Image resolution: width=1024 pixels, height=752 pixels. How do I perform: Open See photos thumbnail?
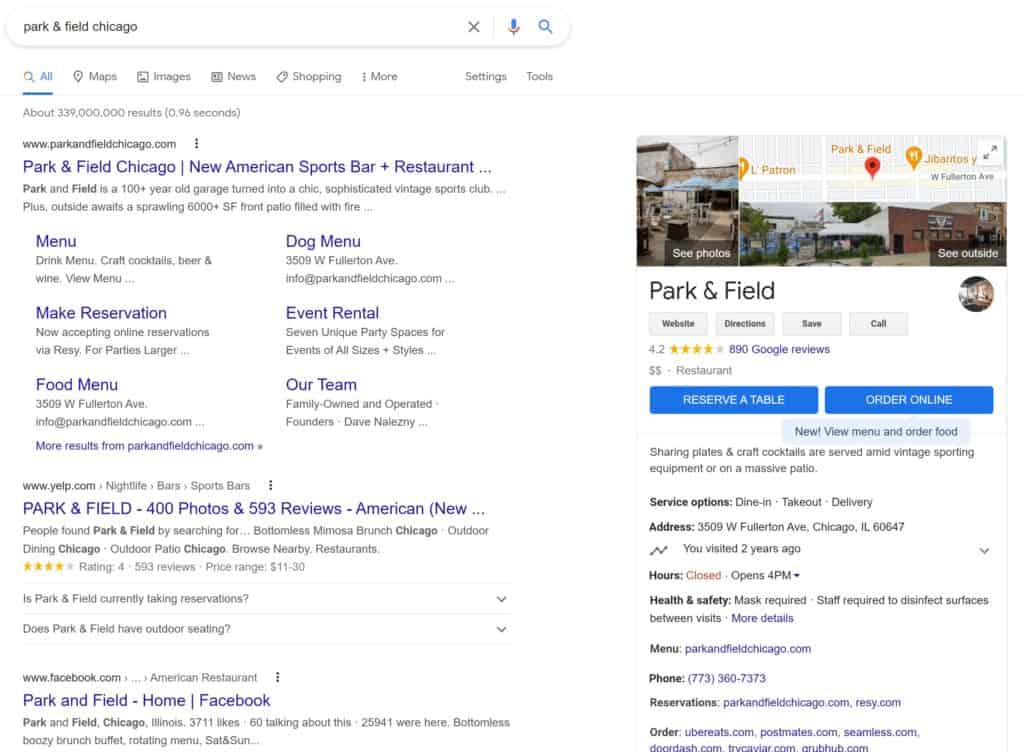tap(688, 201)
